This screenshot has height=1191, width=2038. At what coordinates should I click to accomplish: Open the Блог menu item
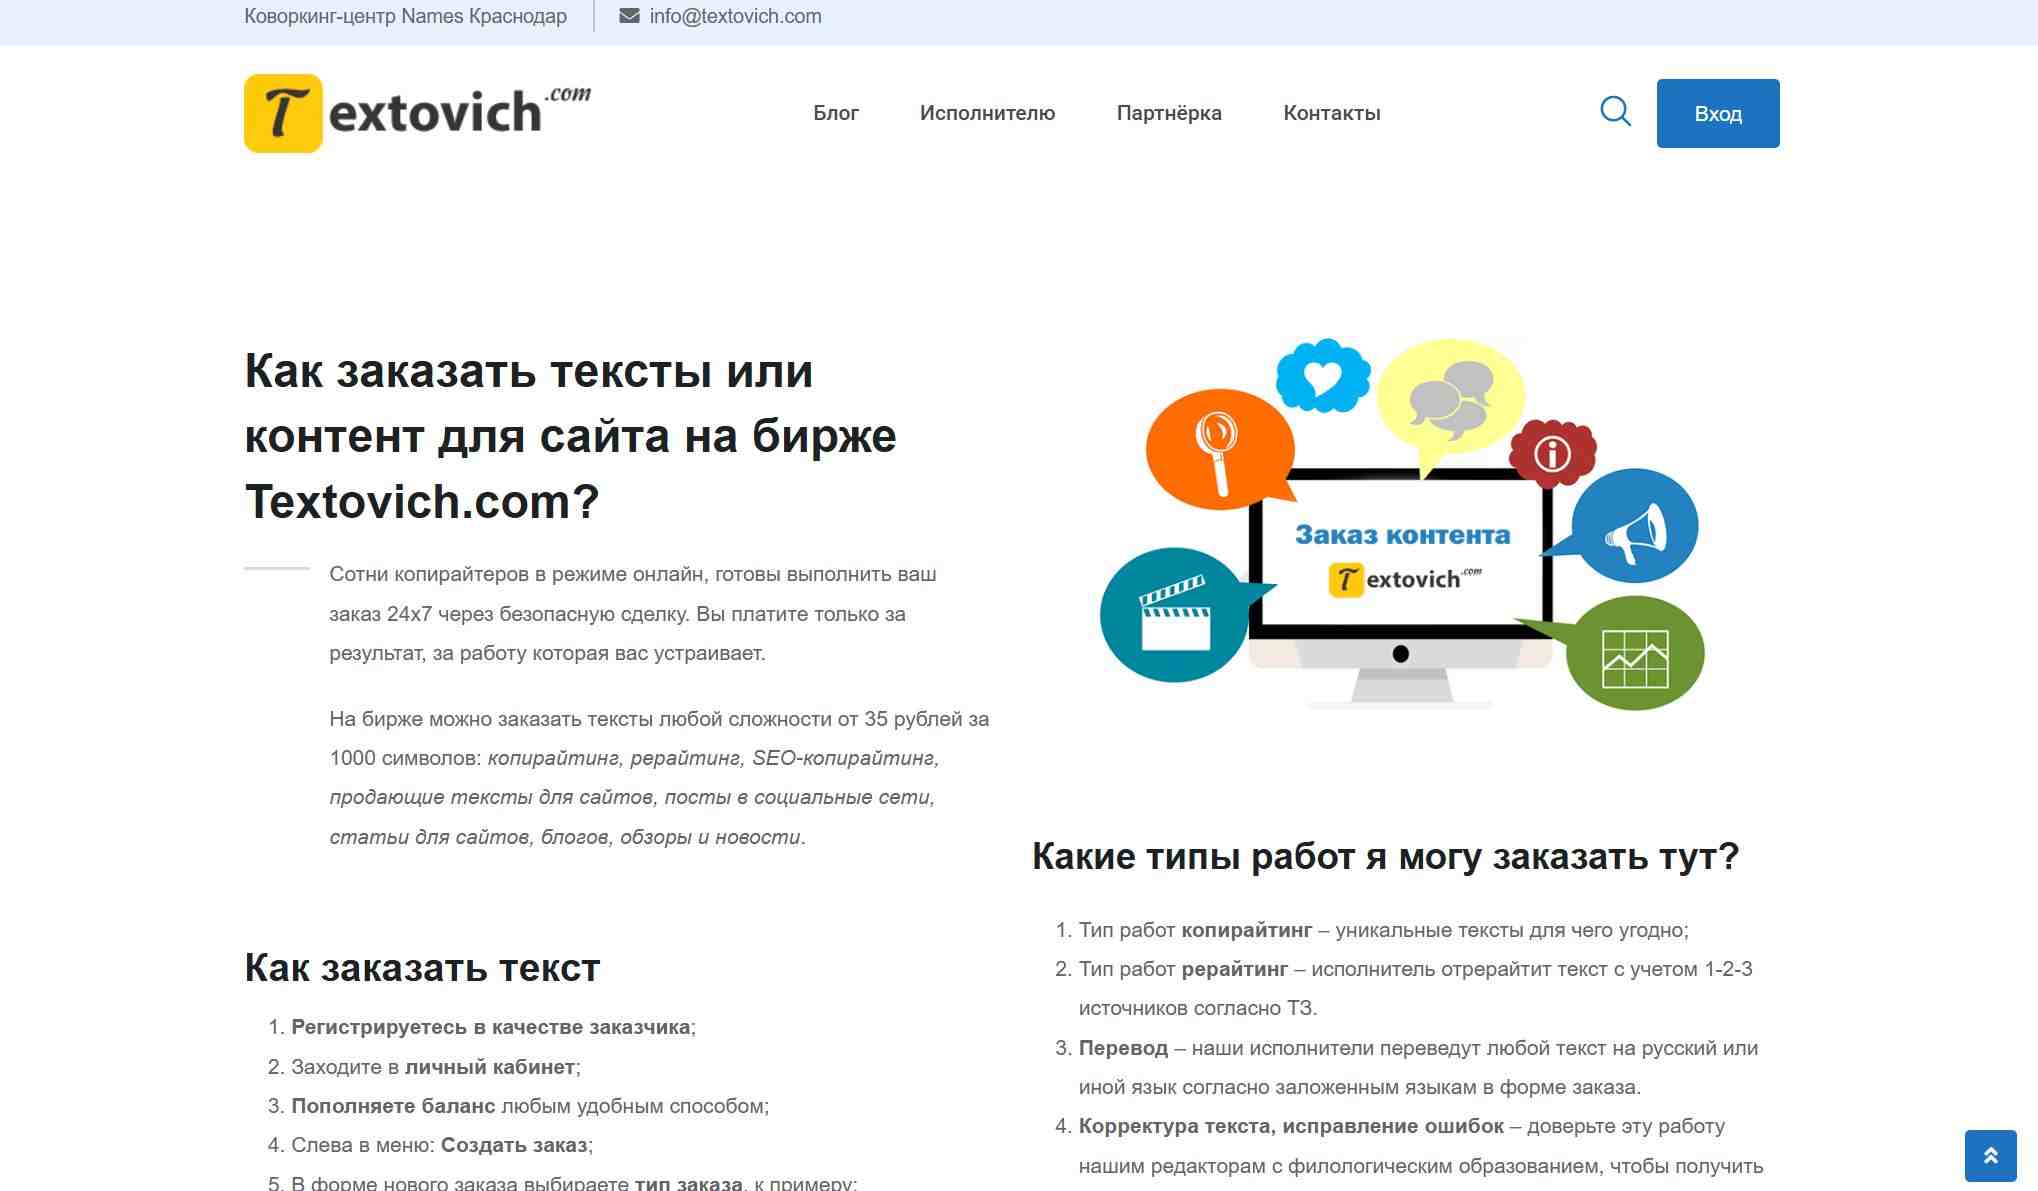coord(835,113)
